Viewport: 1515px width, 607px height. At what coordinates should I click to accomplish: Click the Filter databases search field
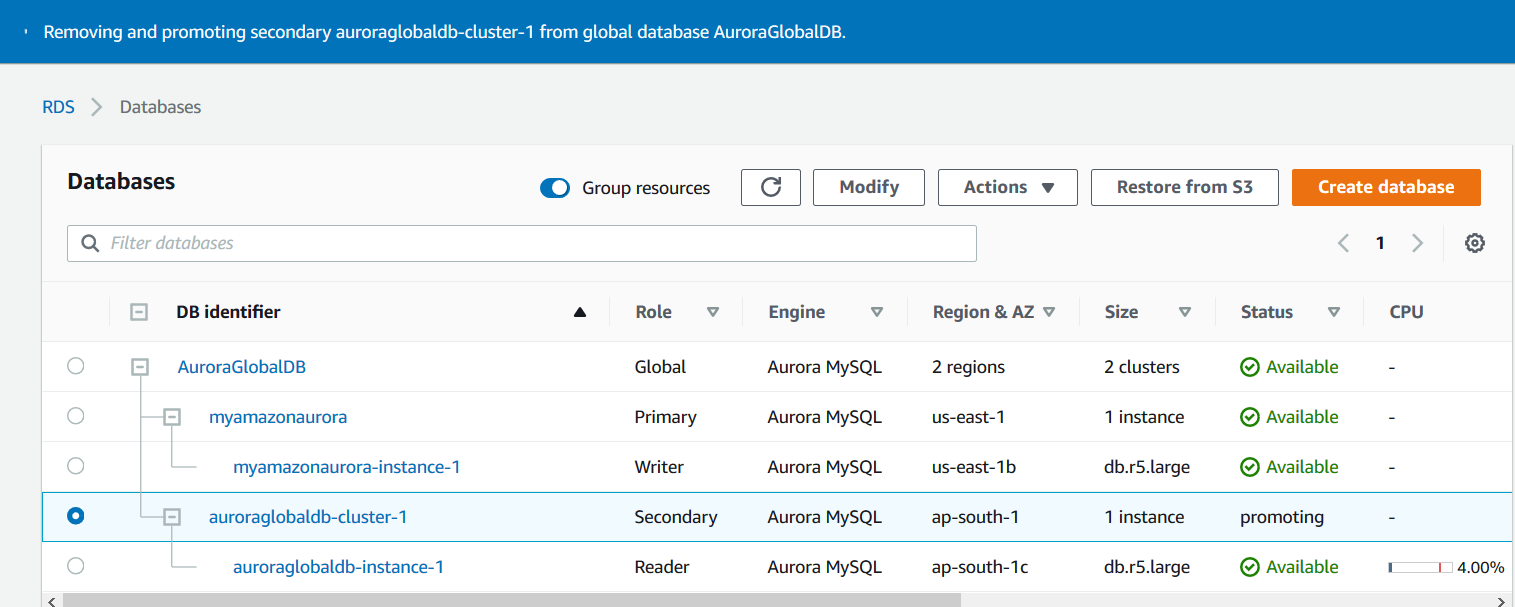pyautogui.click(x=521, y=243)
